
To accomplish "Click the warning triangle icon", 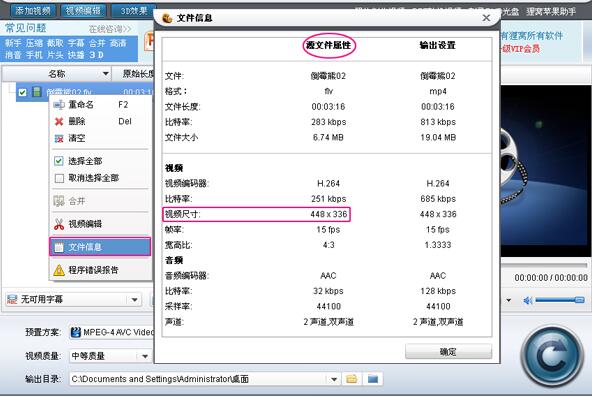I will [59, 270].
